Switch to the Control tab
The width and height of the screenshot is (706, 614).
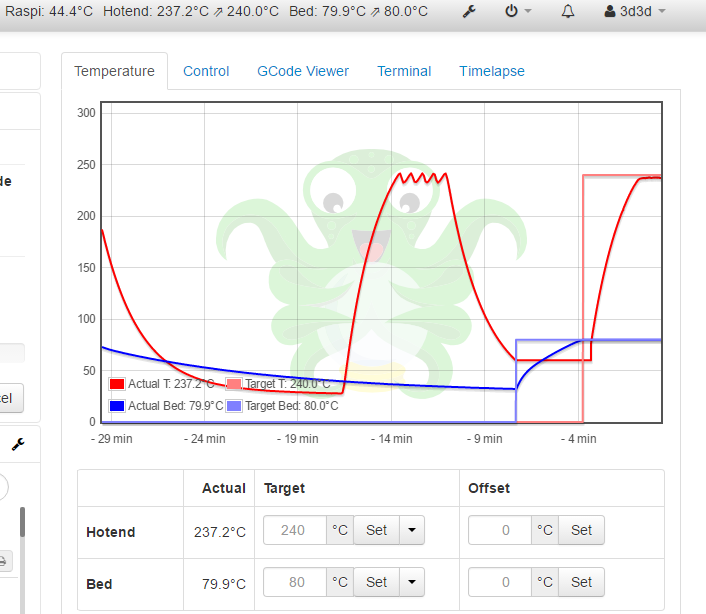pyautogui.click(x=206, y=71)
